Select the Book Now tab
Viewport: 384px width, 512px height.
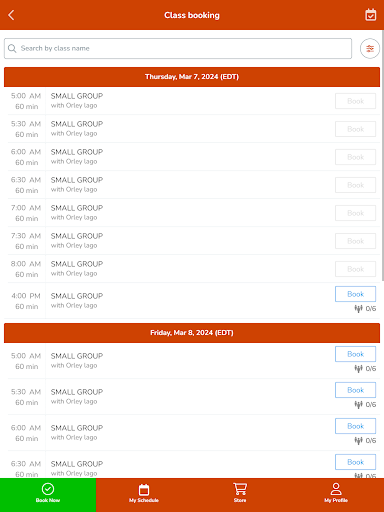48,495
